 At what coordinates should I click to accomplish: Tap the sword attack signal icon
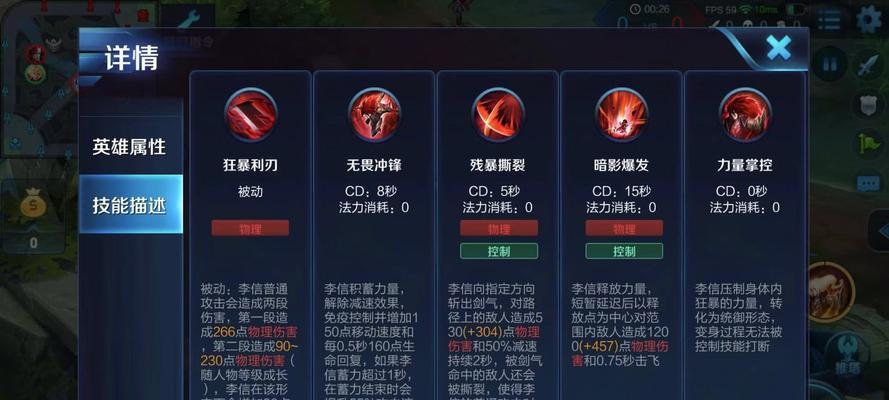pos(868,65)
